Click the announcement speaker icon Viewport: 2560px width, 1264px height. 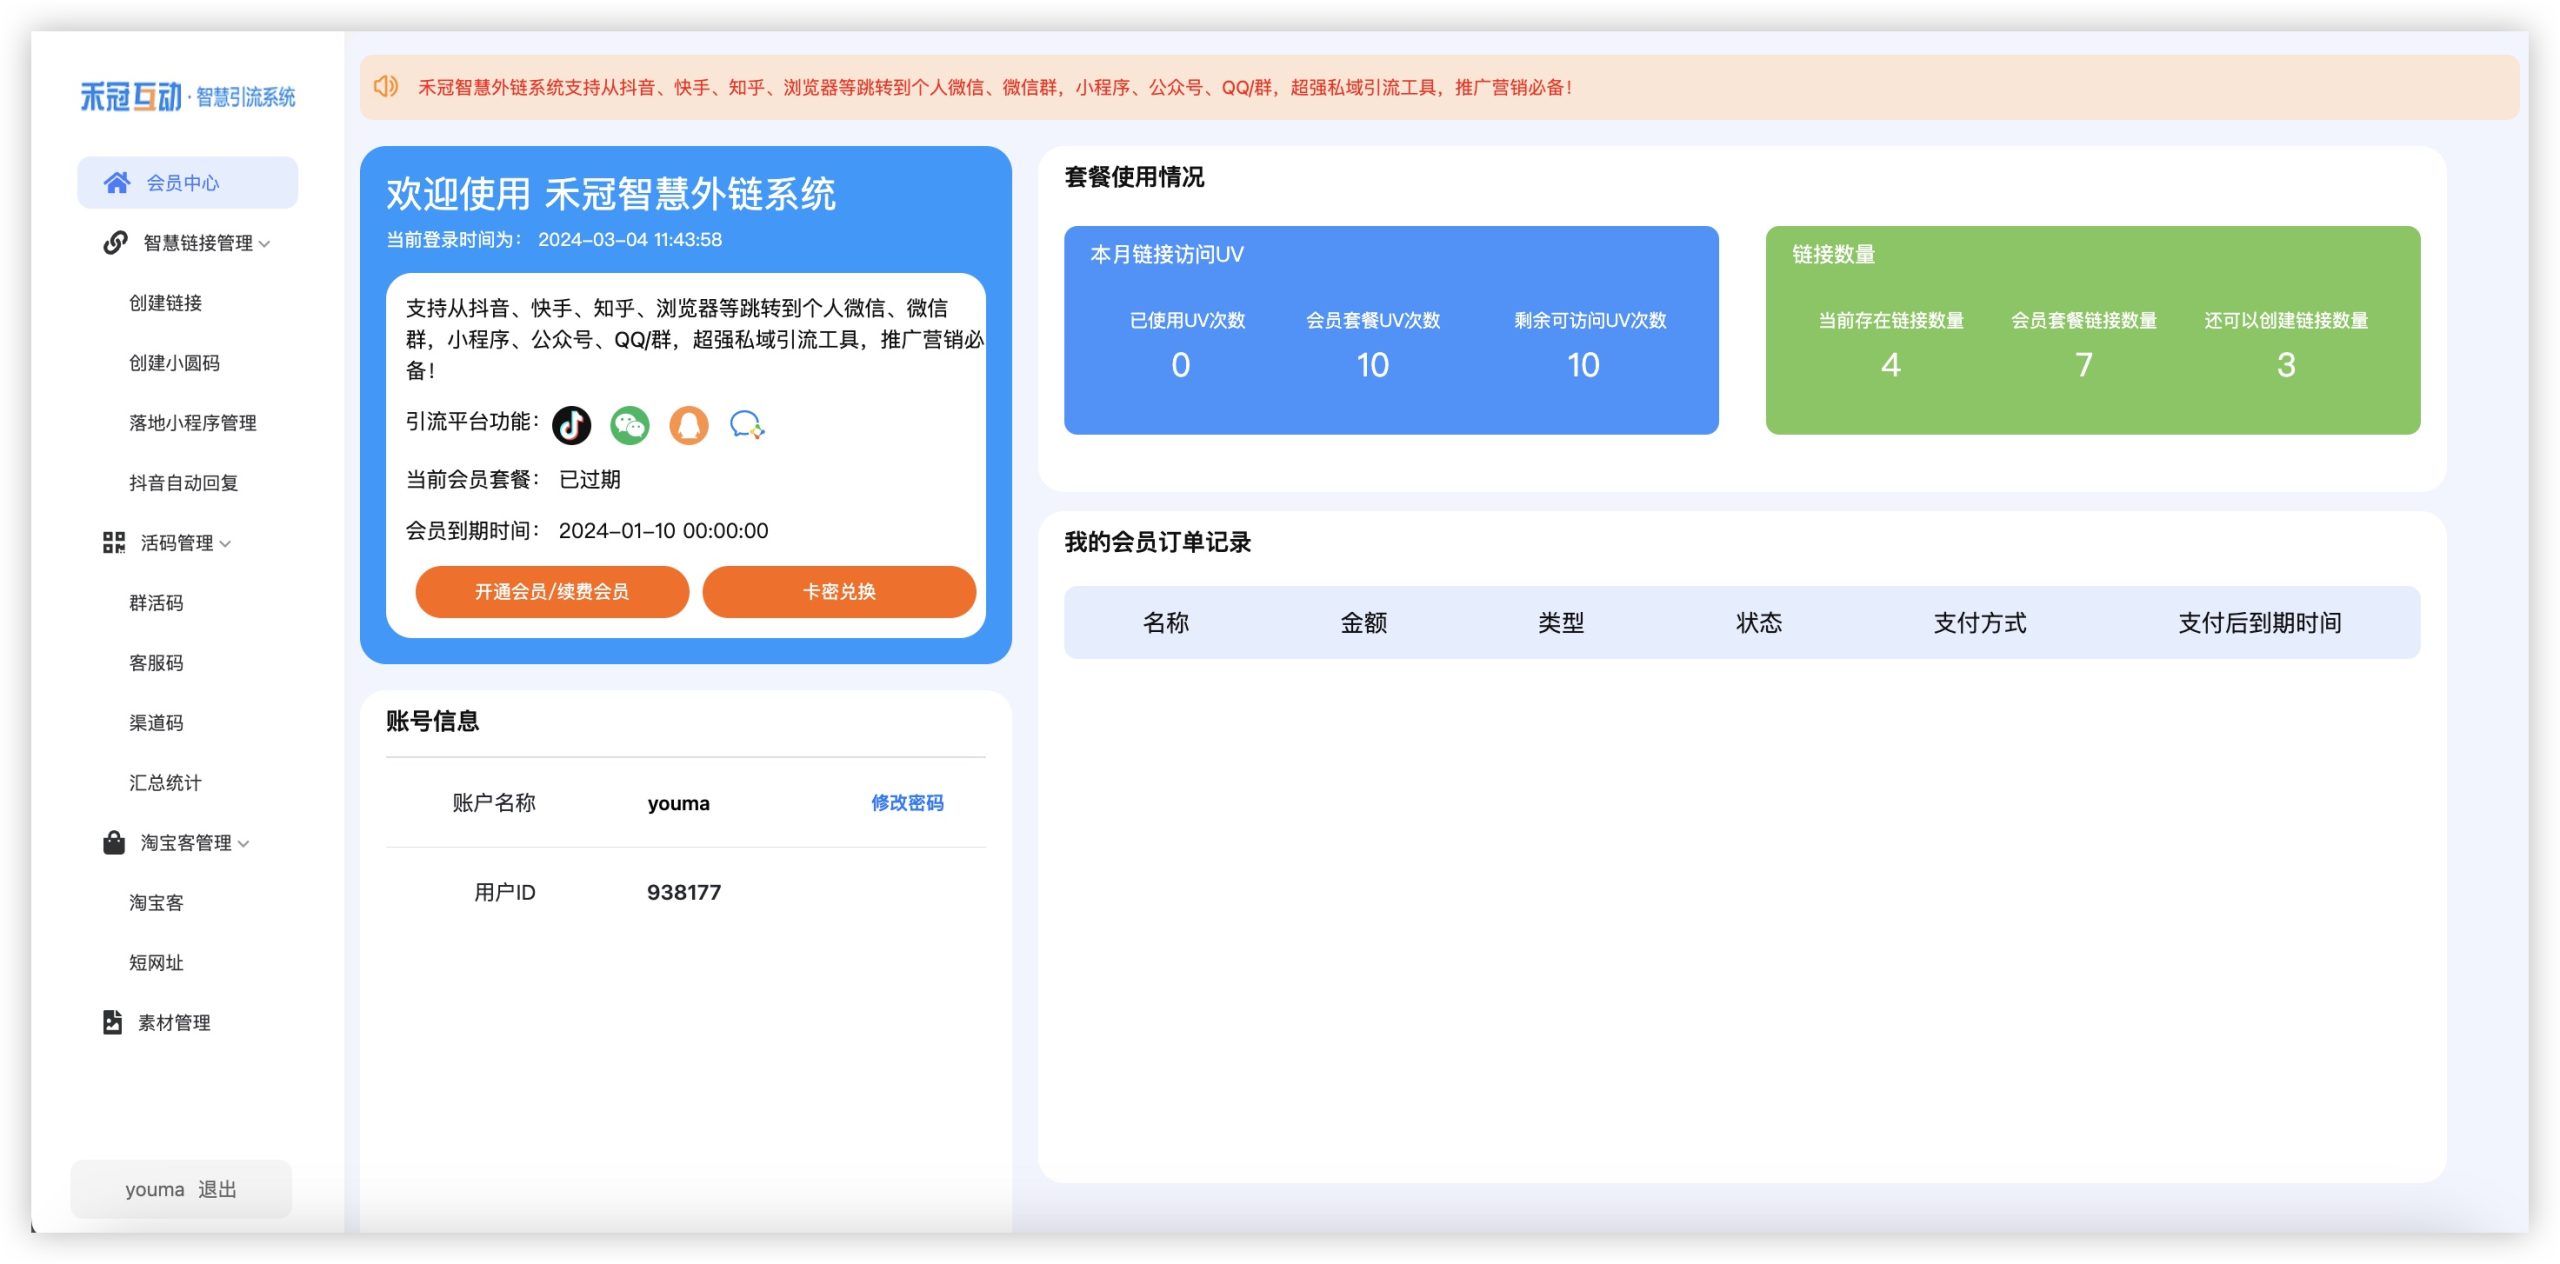pos(387,88)
